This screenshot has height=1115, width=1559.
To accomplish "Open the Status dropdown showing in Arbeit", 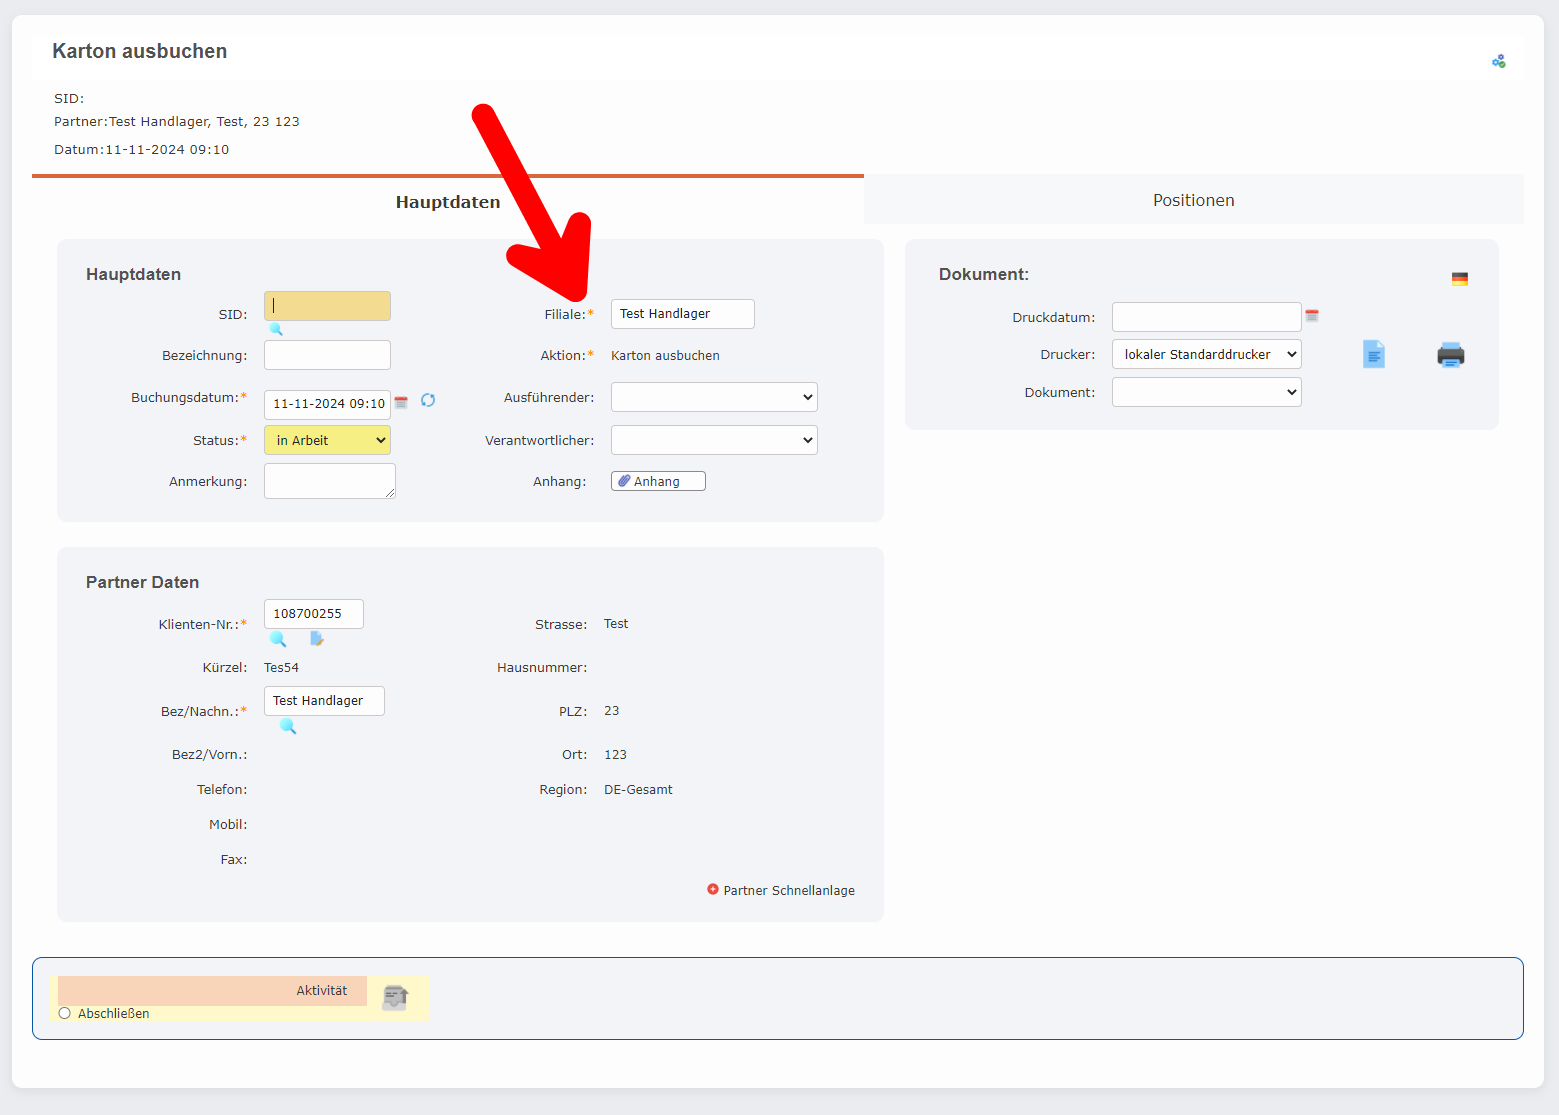I will click(327, 440).
